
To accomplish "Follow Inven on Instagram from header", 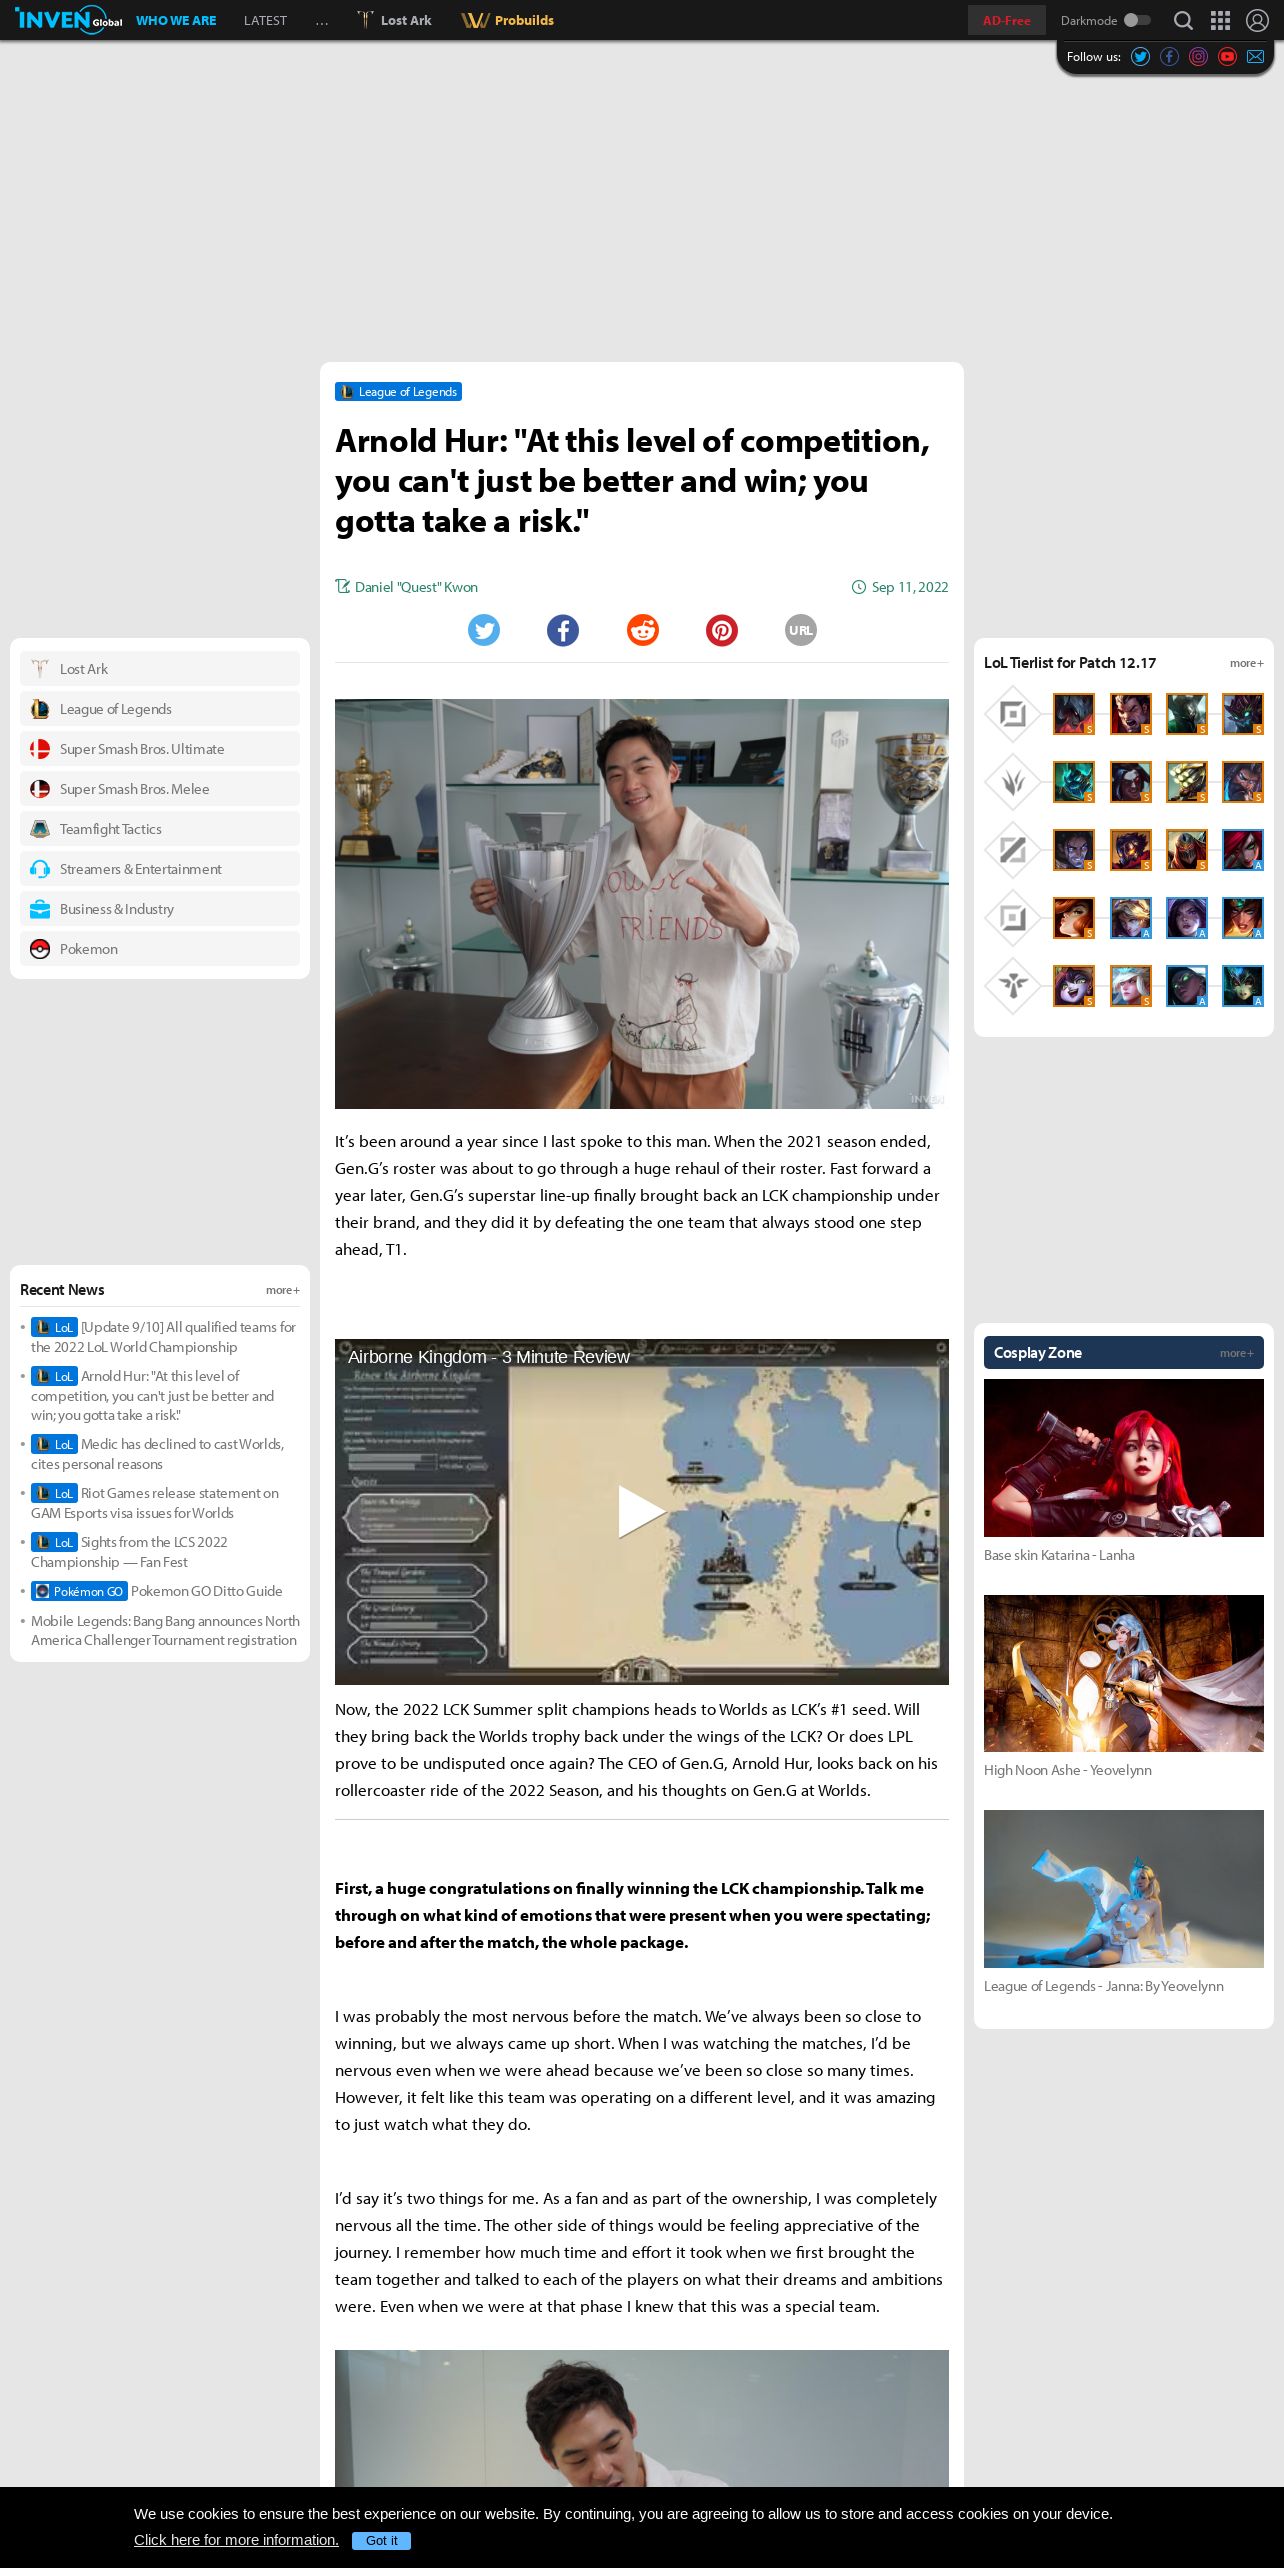I will 1198,57.
